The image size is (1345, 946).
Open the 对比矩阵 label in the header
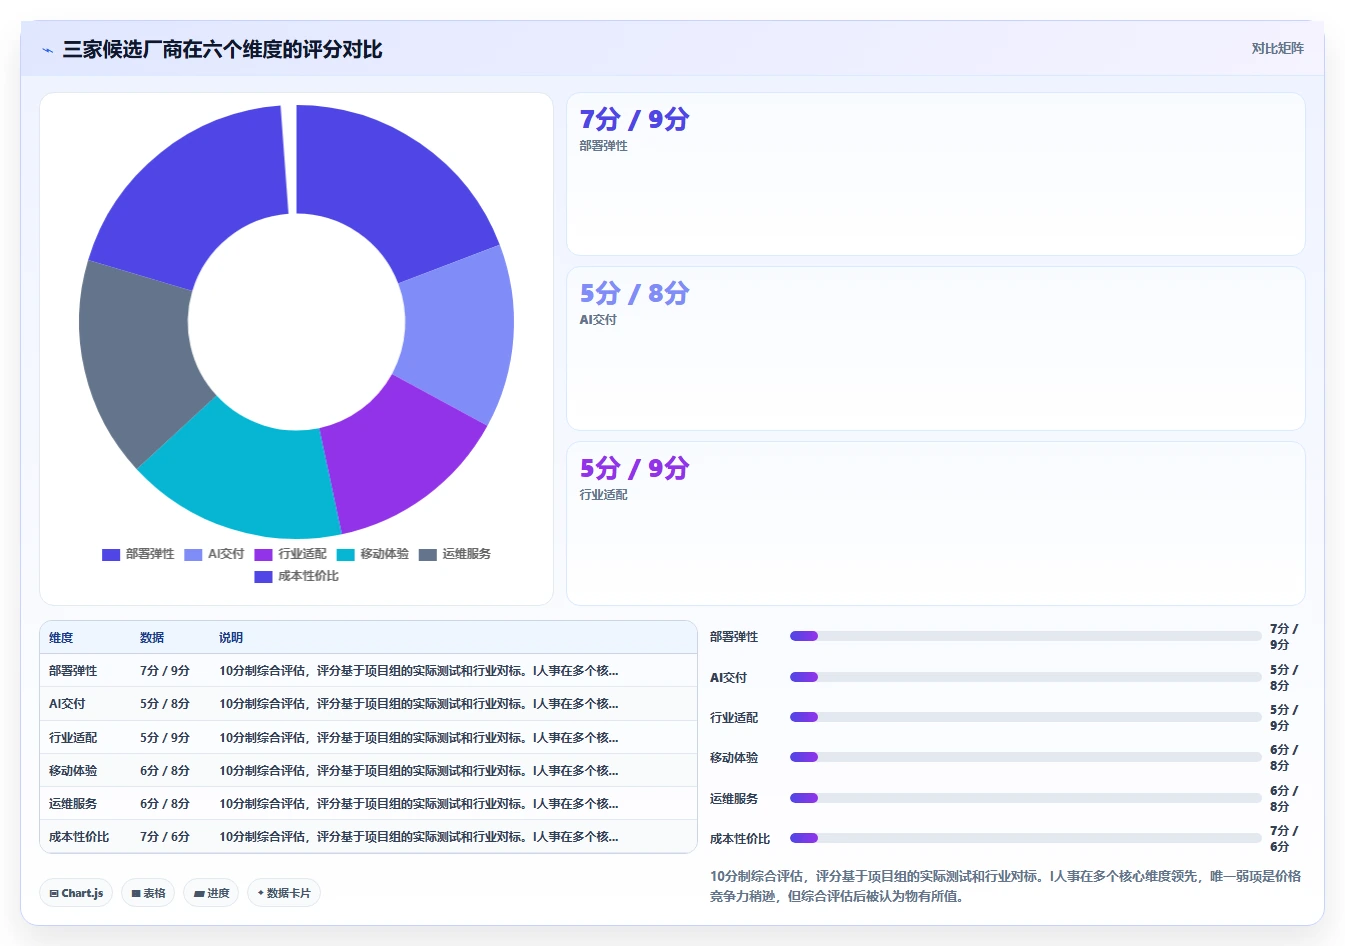(x=1278, y=48)
